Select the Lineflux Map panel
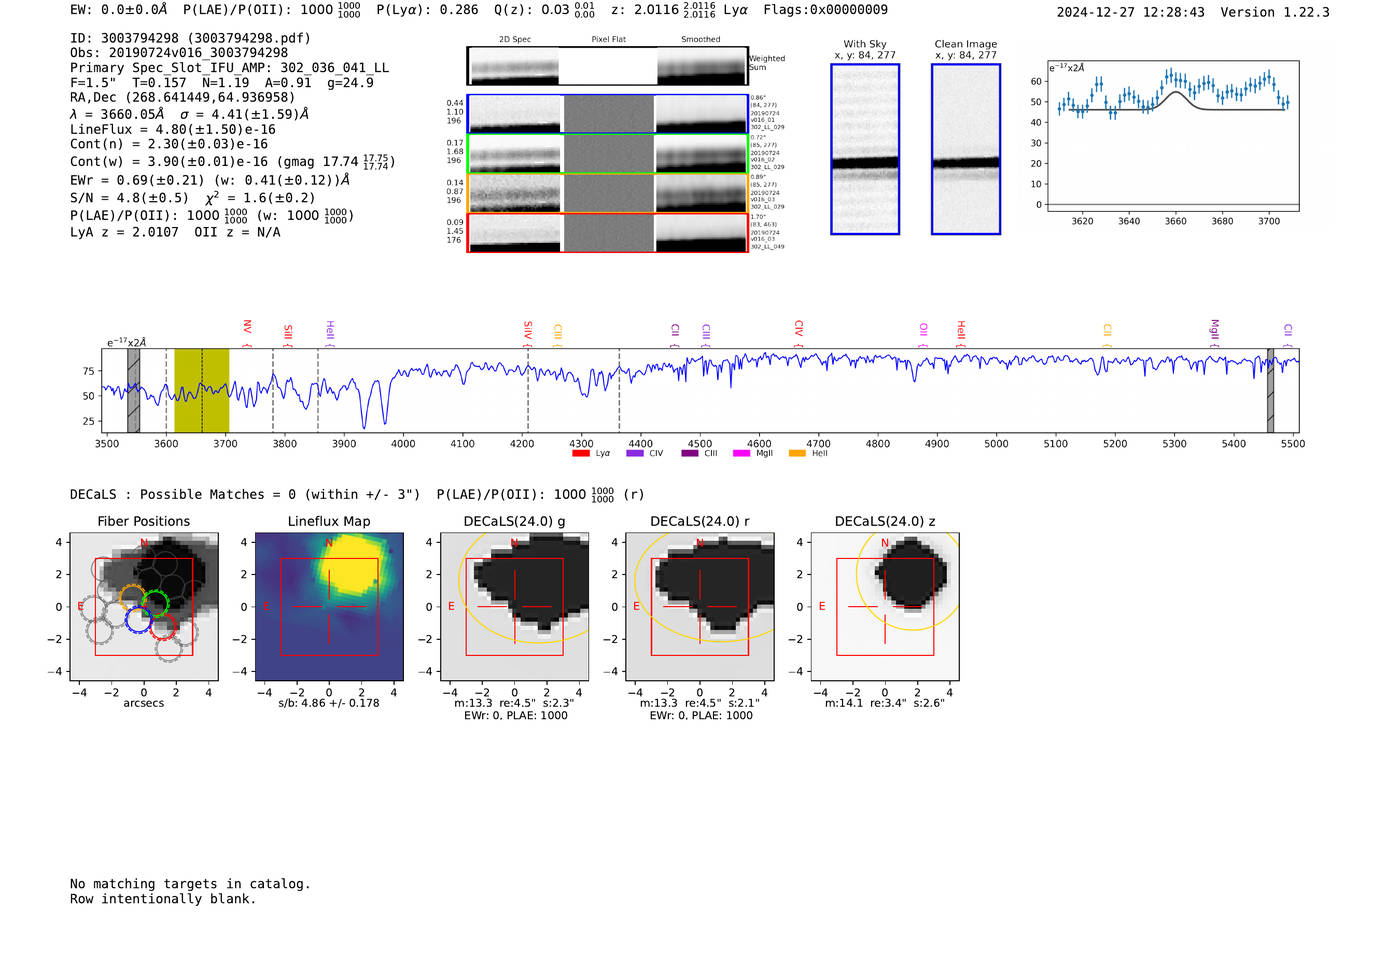Viewport: 1400px width, 953px height. coord(329,607)
